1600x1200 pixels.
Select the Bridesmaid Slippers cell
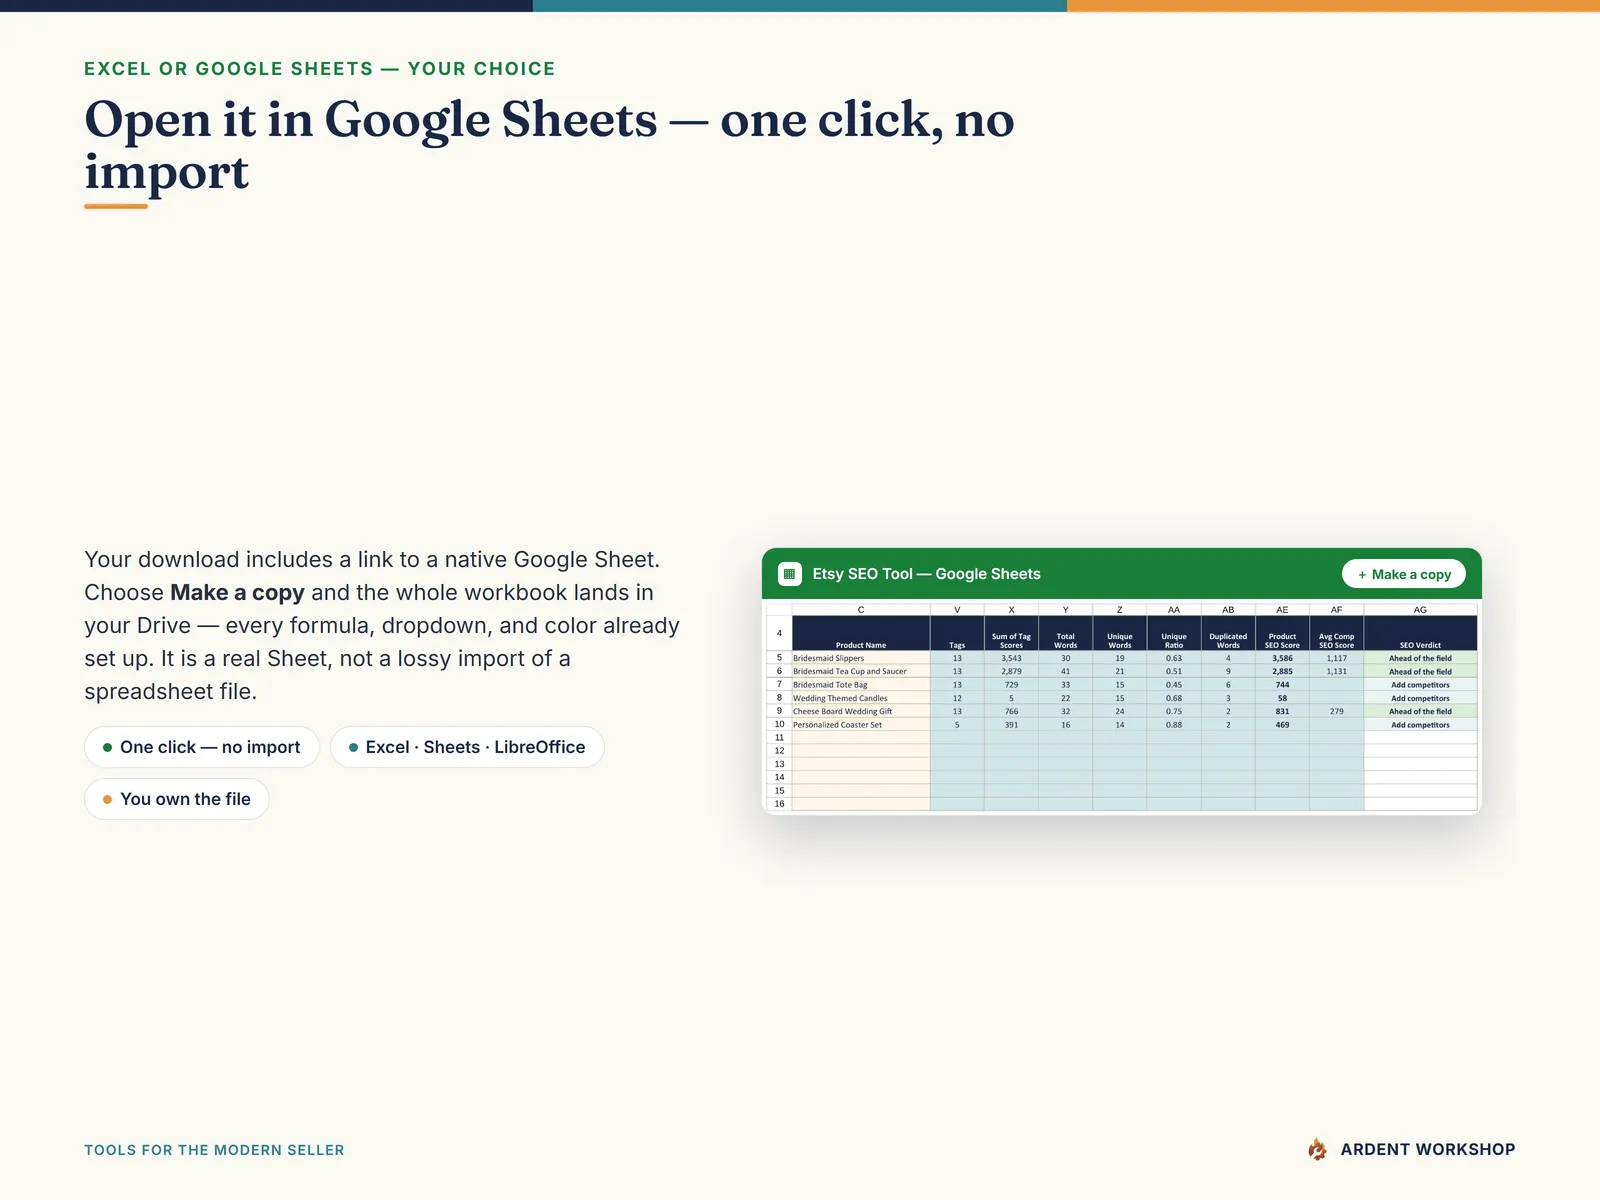[861, 658]
